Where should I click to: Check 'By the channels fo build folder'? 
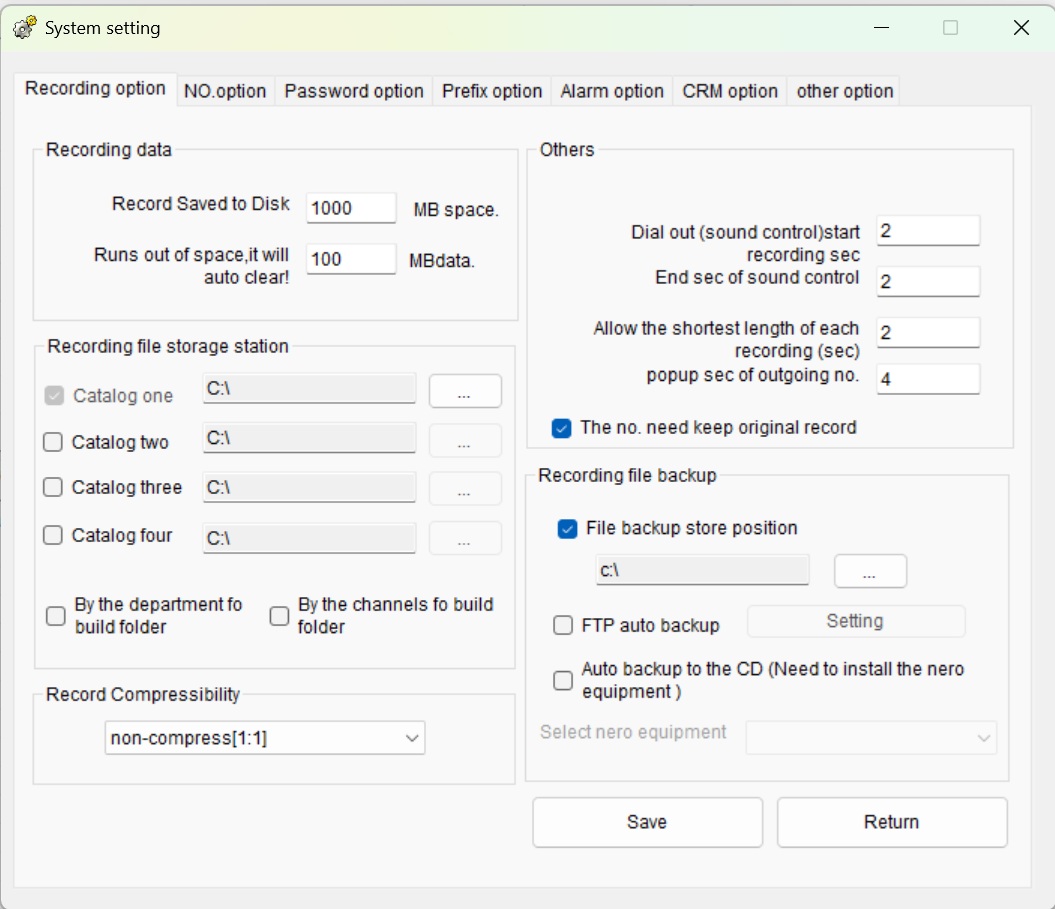click(279, 615)
